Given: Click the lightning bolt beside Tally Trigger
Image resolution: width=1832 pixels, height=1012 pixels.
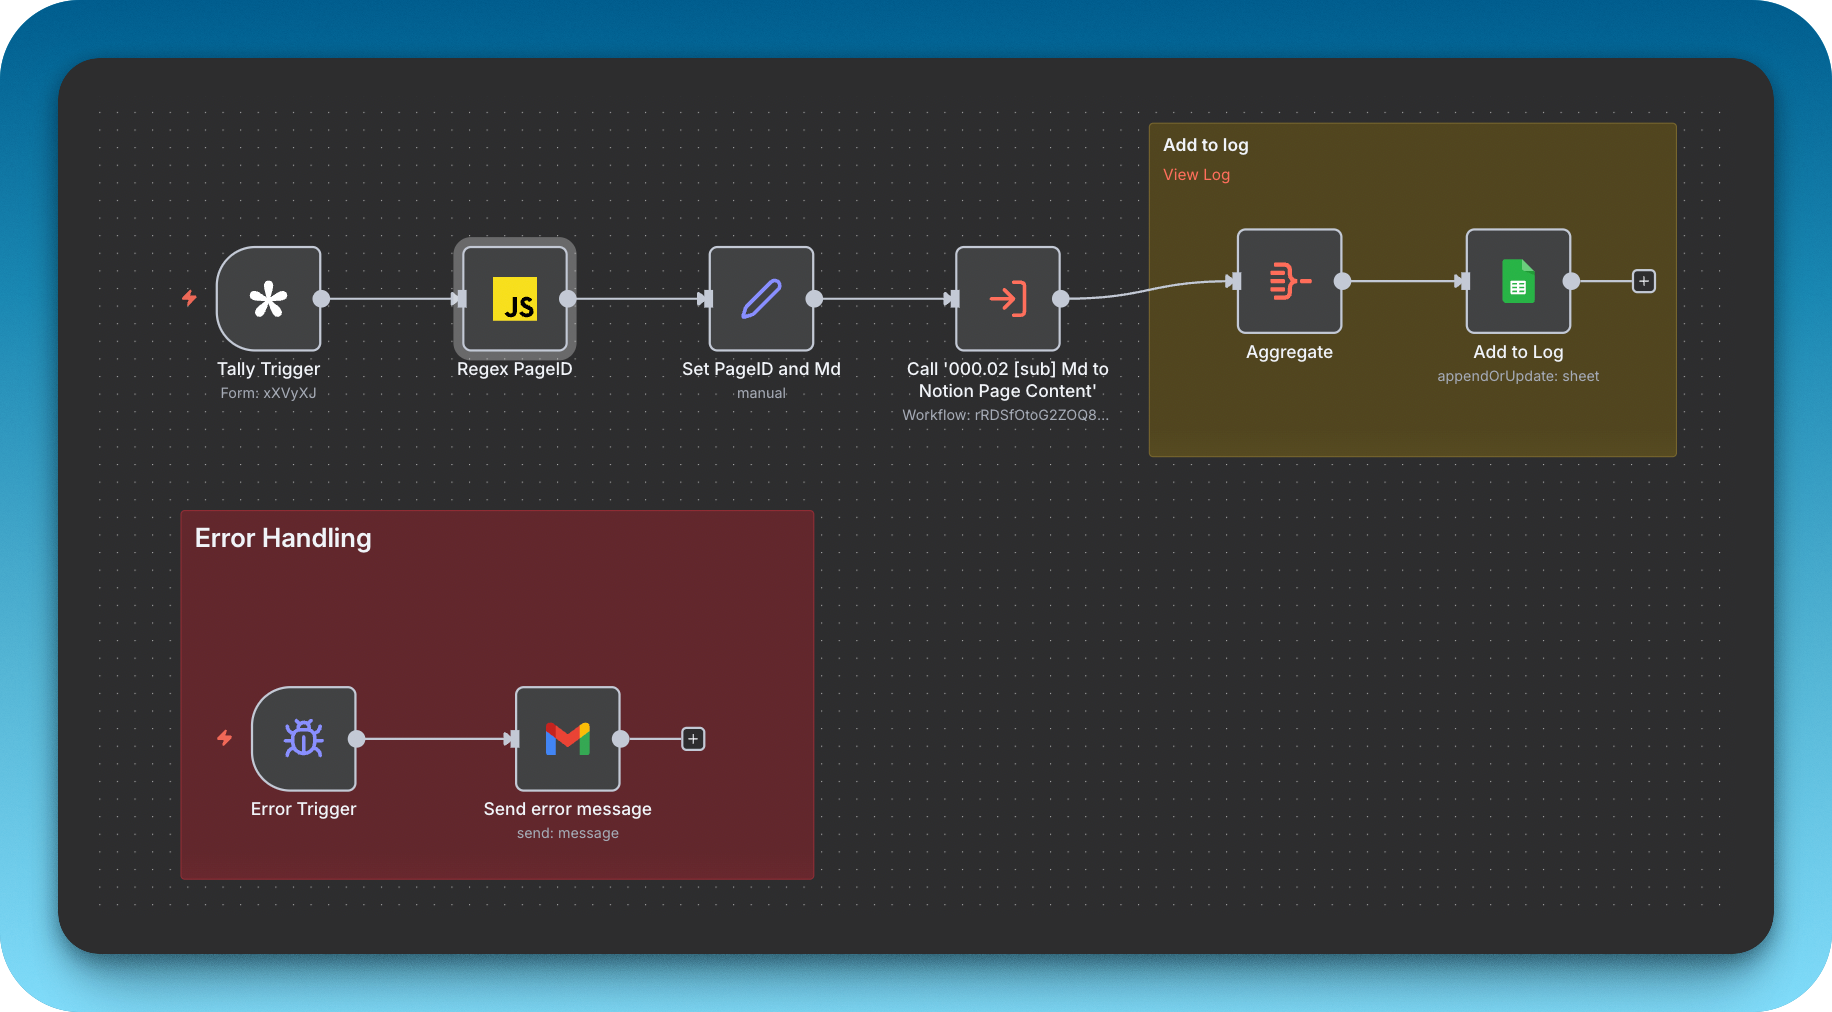Looking at the screenshot, I should [190, 299].
